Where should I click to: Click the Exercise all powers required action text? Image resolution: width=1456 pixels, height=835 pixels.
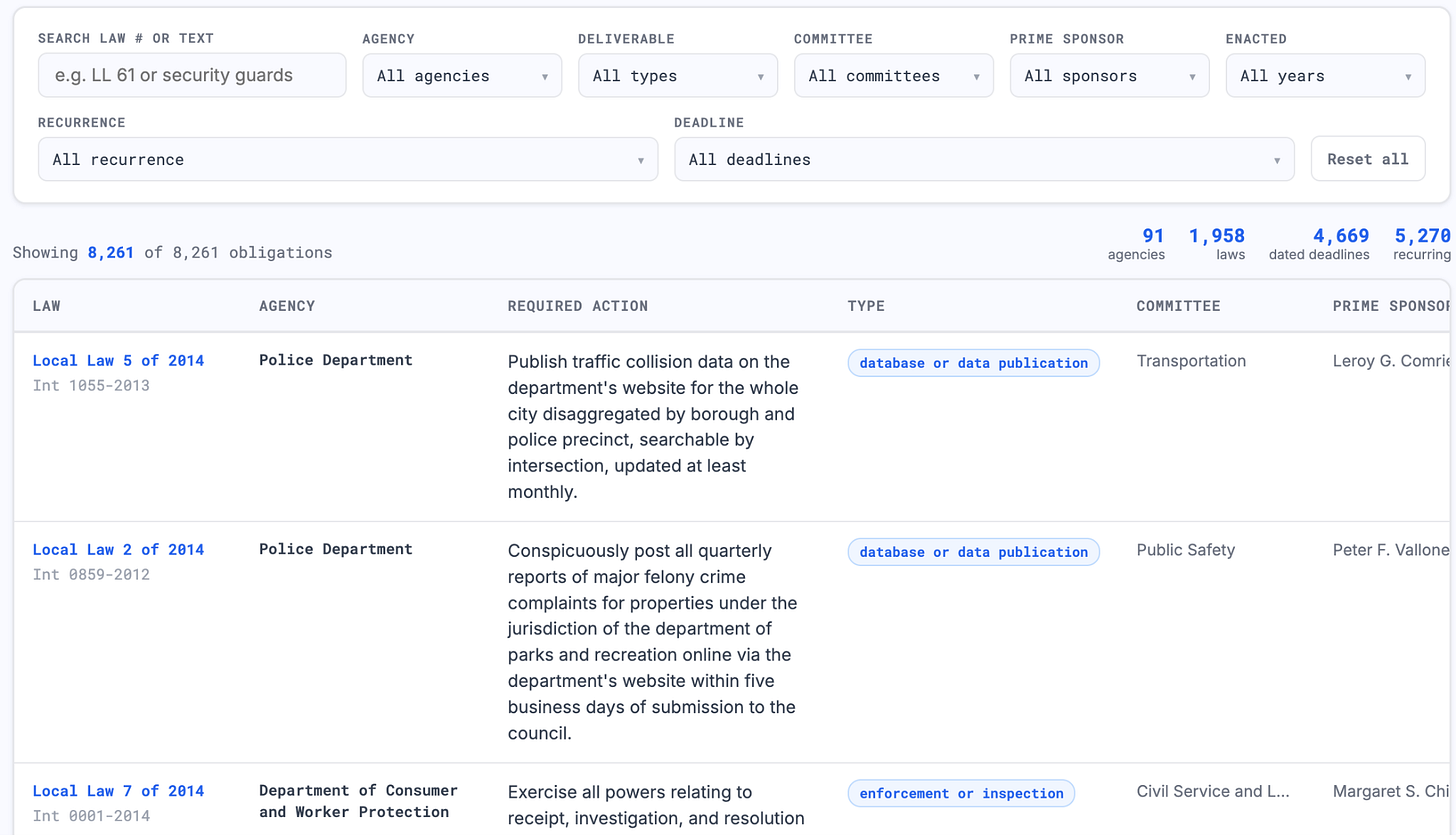tap(656, 805)
